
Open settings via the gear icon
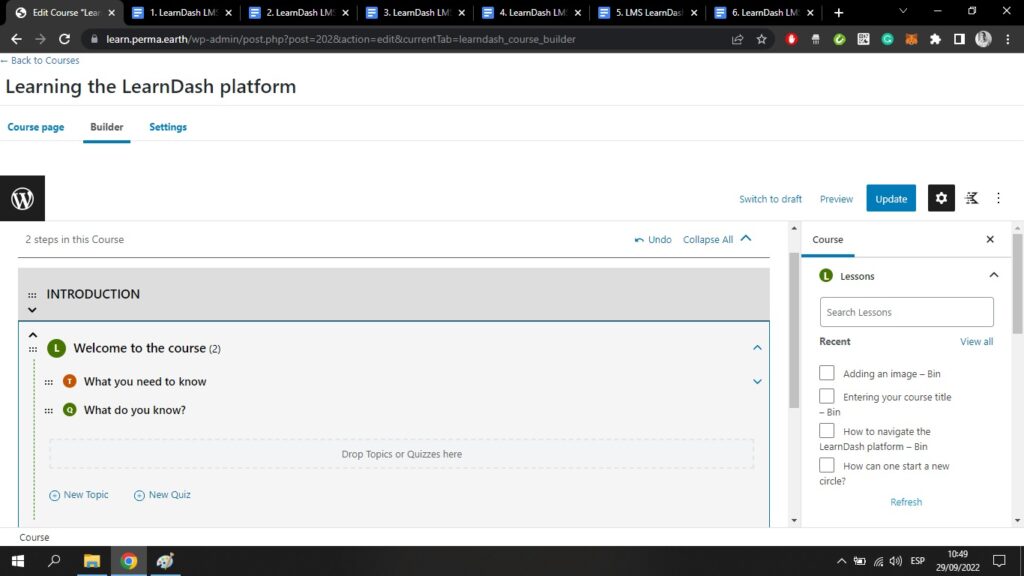point(941,198)
